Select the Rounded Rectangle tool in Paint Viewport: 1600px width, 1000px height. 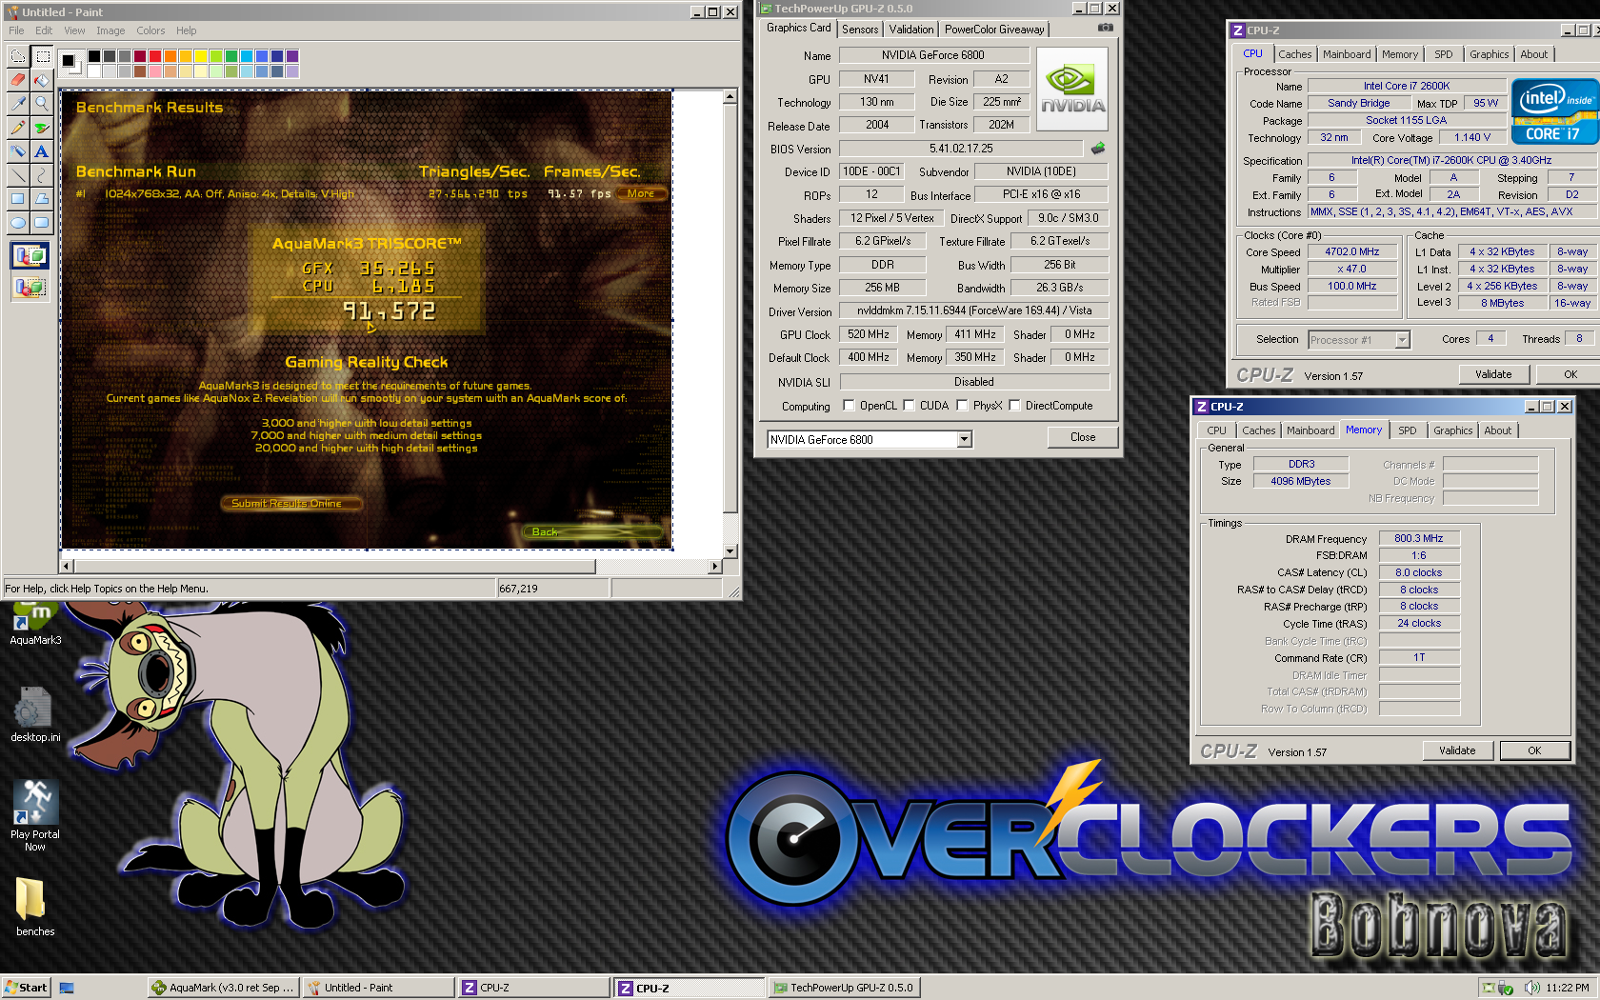point(42,222)
